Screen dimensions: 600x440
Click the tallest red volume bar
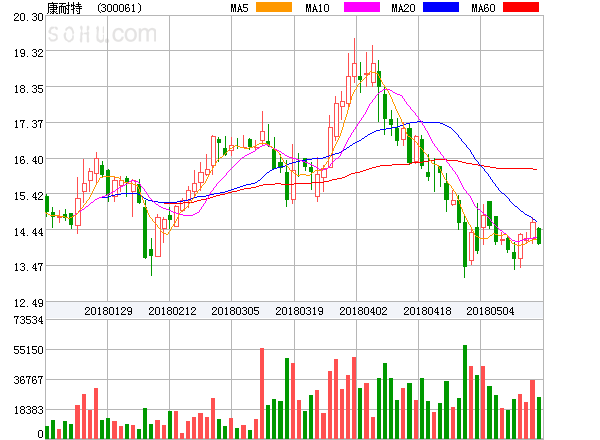coord(262,393)
